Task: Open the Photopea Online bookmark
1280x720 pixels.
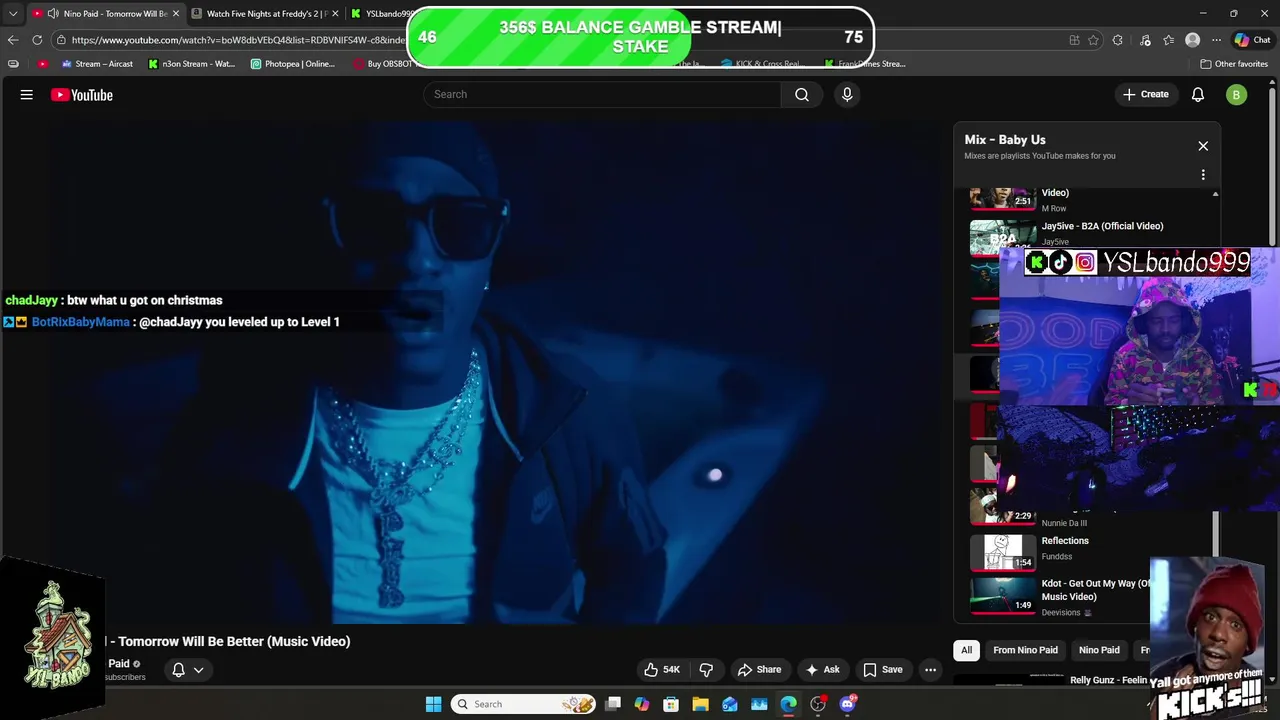Action: click(293, 64)
